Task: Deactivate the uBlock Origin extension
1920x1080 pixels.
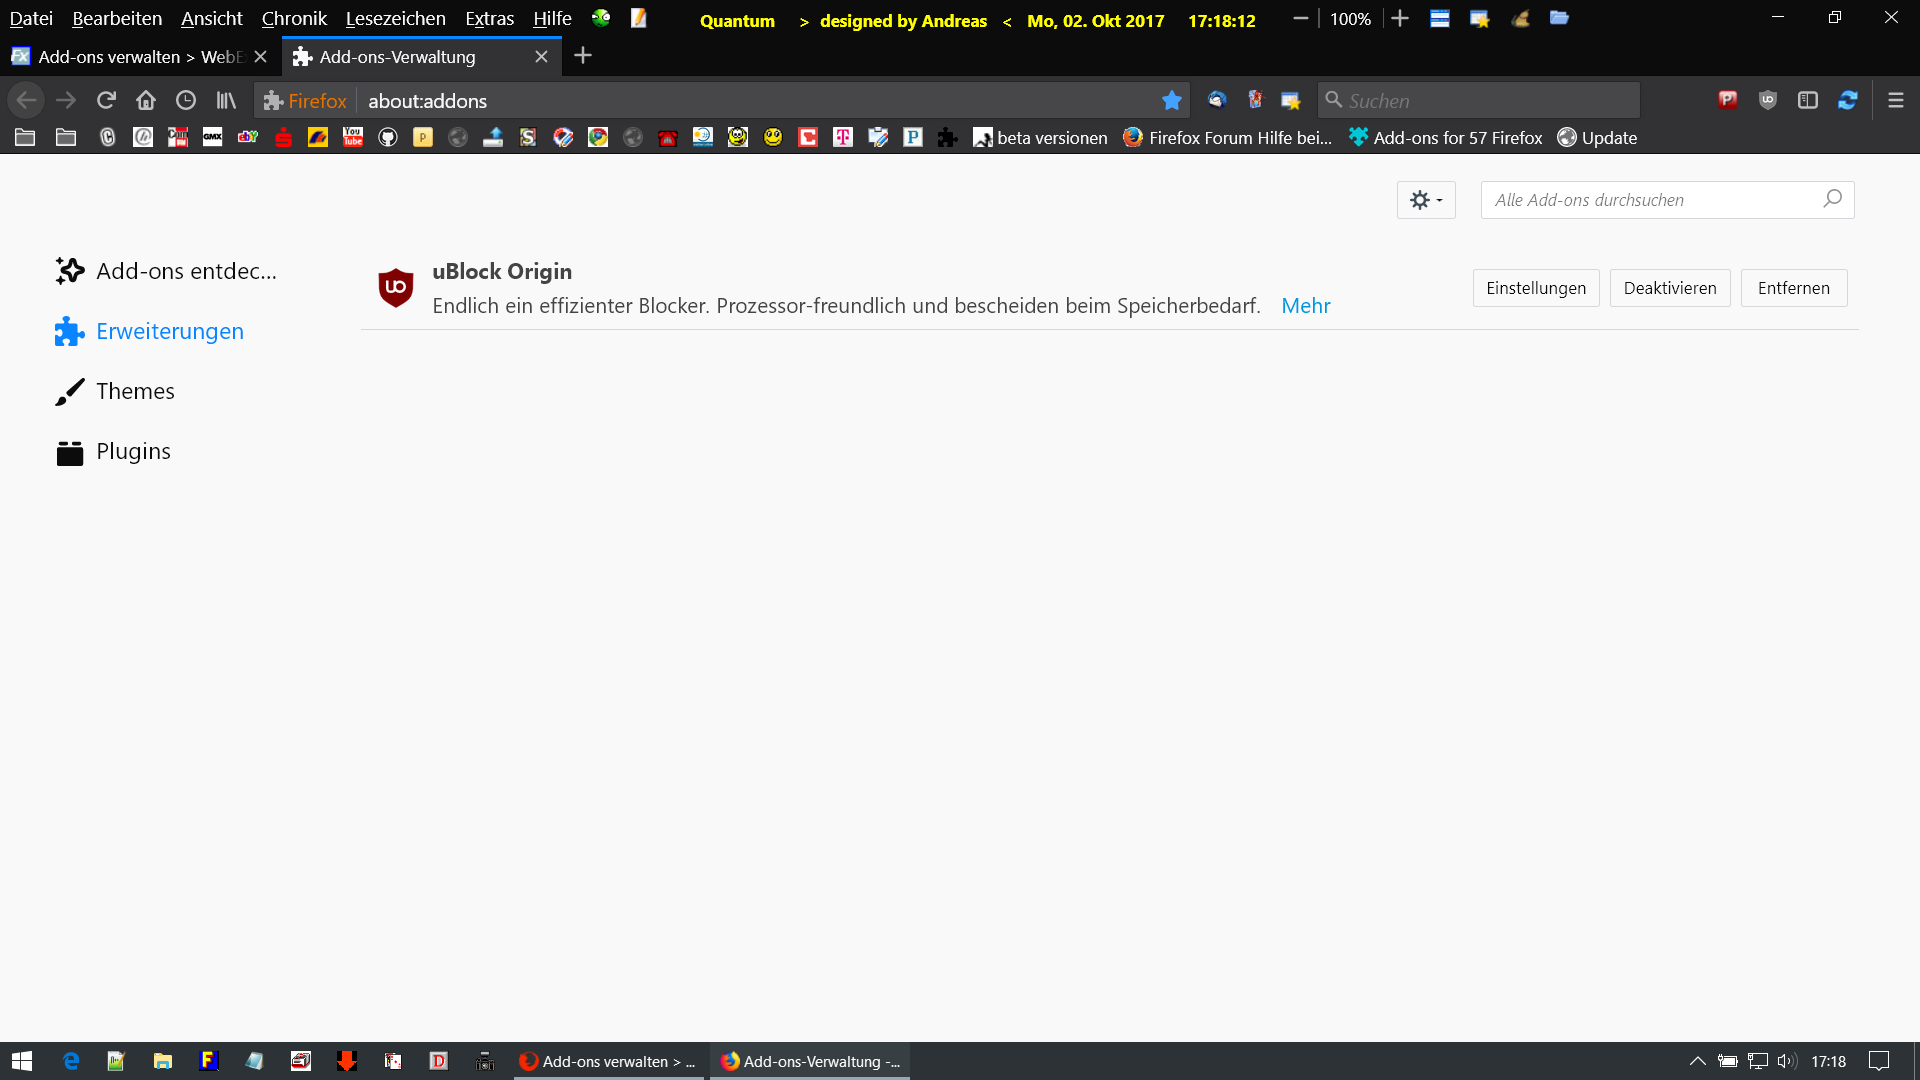Action: click(x=1669, y=288)
